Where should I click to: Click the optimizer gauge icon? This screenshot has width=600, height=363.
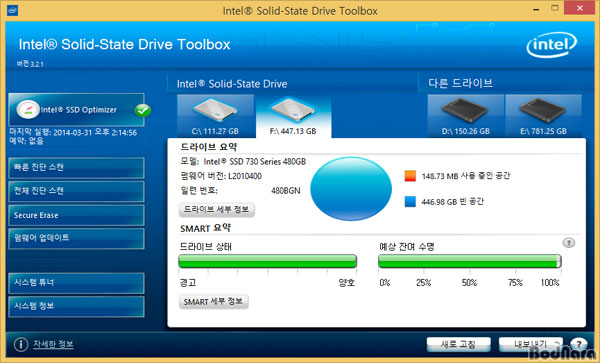[28, 110]
